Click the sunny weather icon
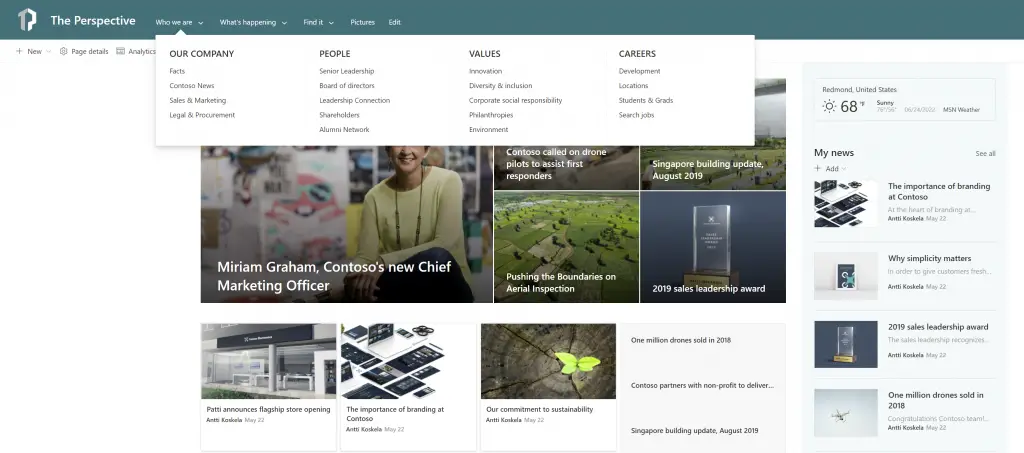The image size is (1024, 453). click(828, 105)
